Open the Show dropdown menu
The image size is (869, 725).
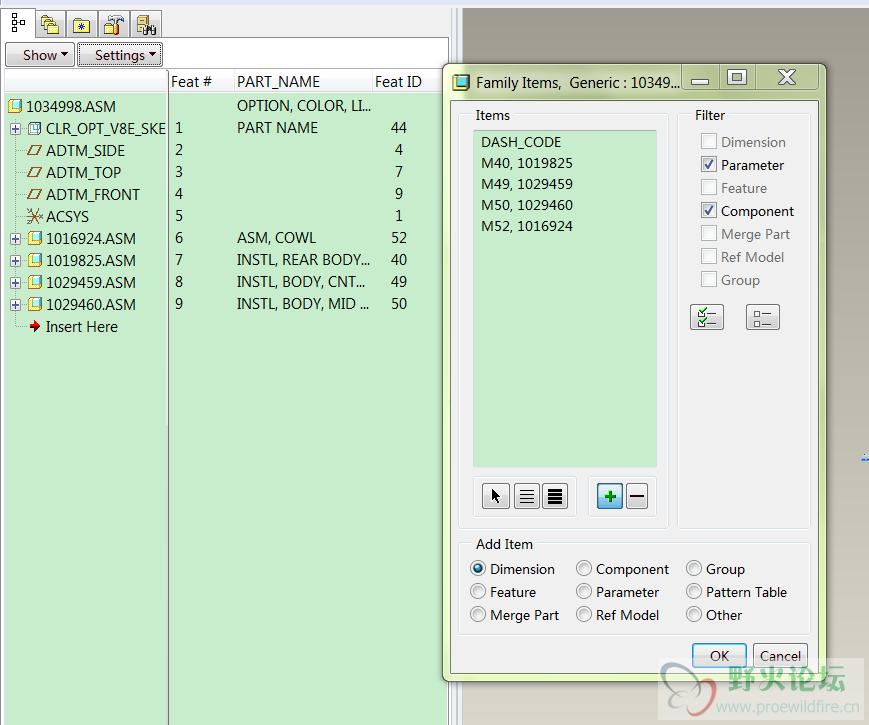pyautogui.click(x=40, y=55)
